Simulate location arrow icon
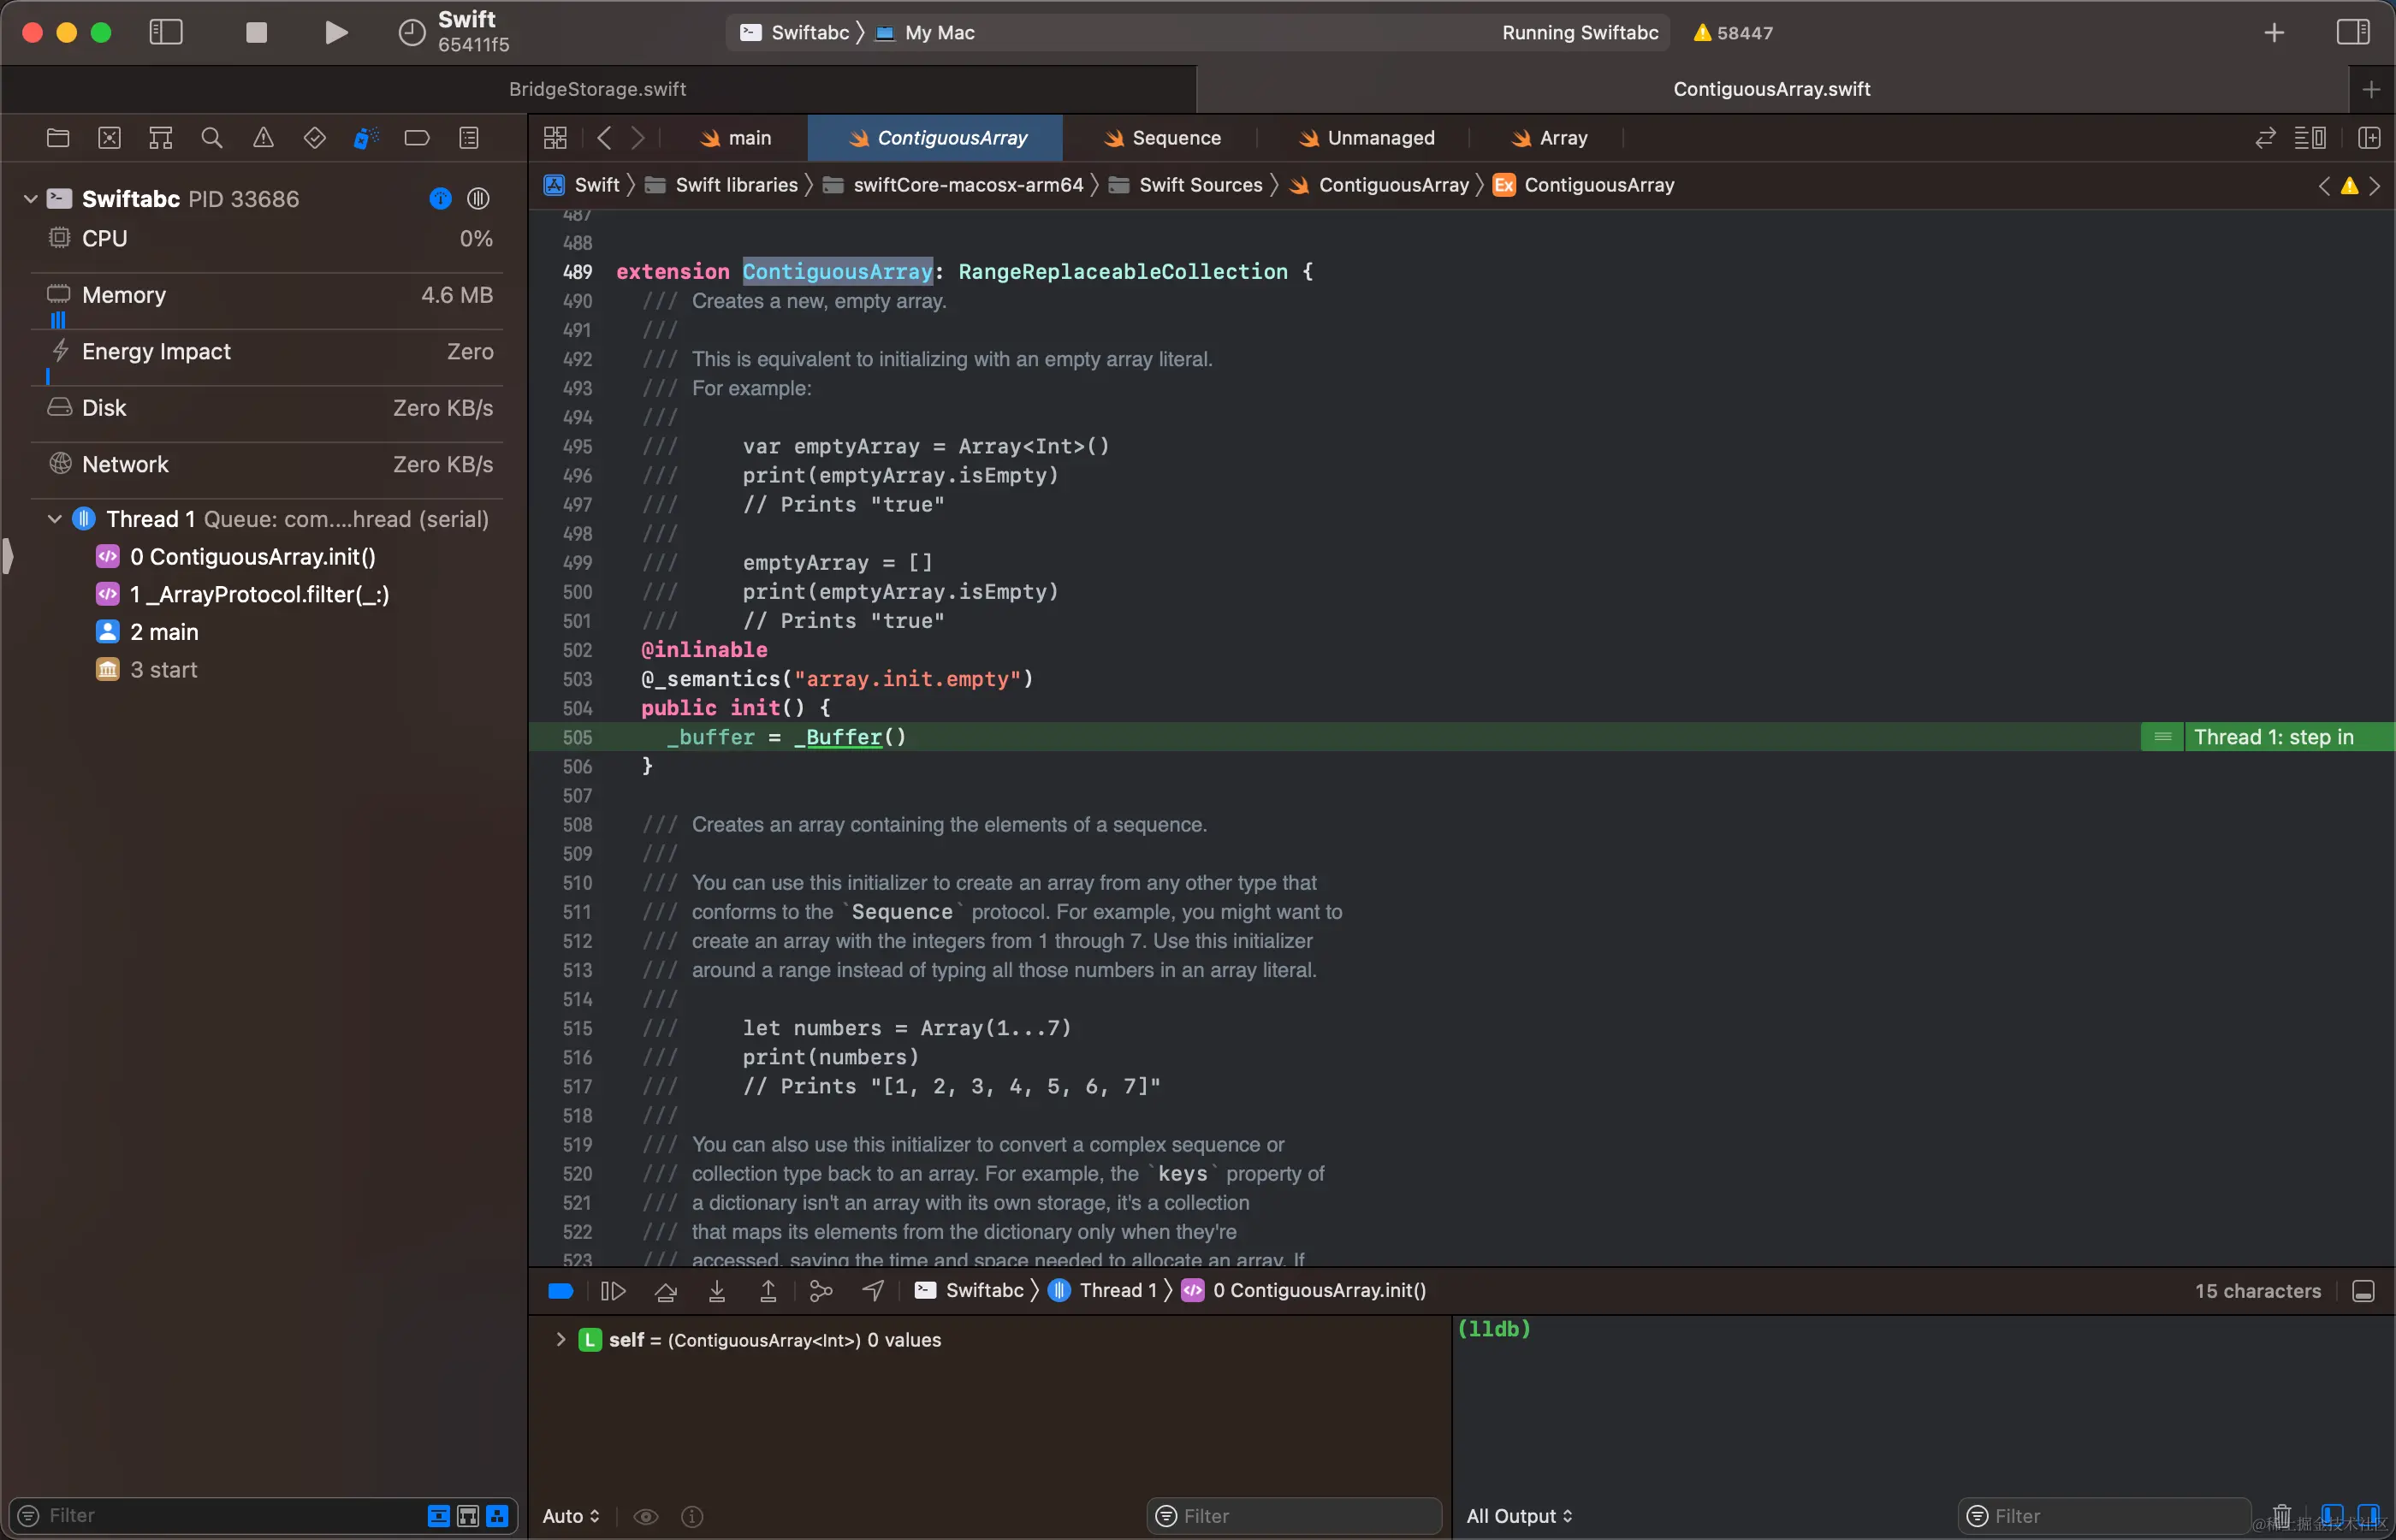Viewport: 2396px width, 1540px height. (873, 1291)
